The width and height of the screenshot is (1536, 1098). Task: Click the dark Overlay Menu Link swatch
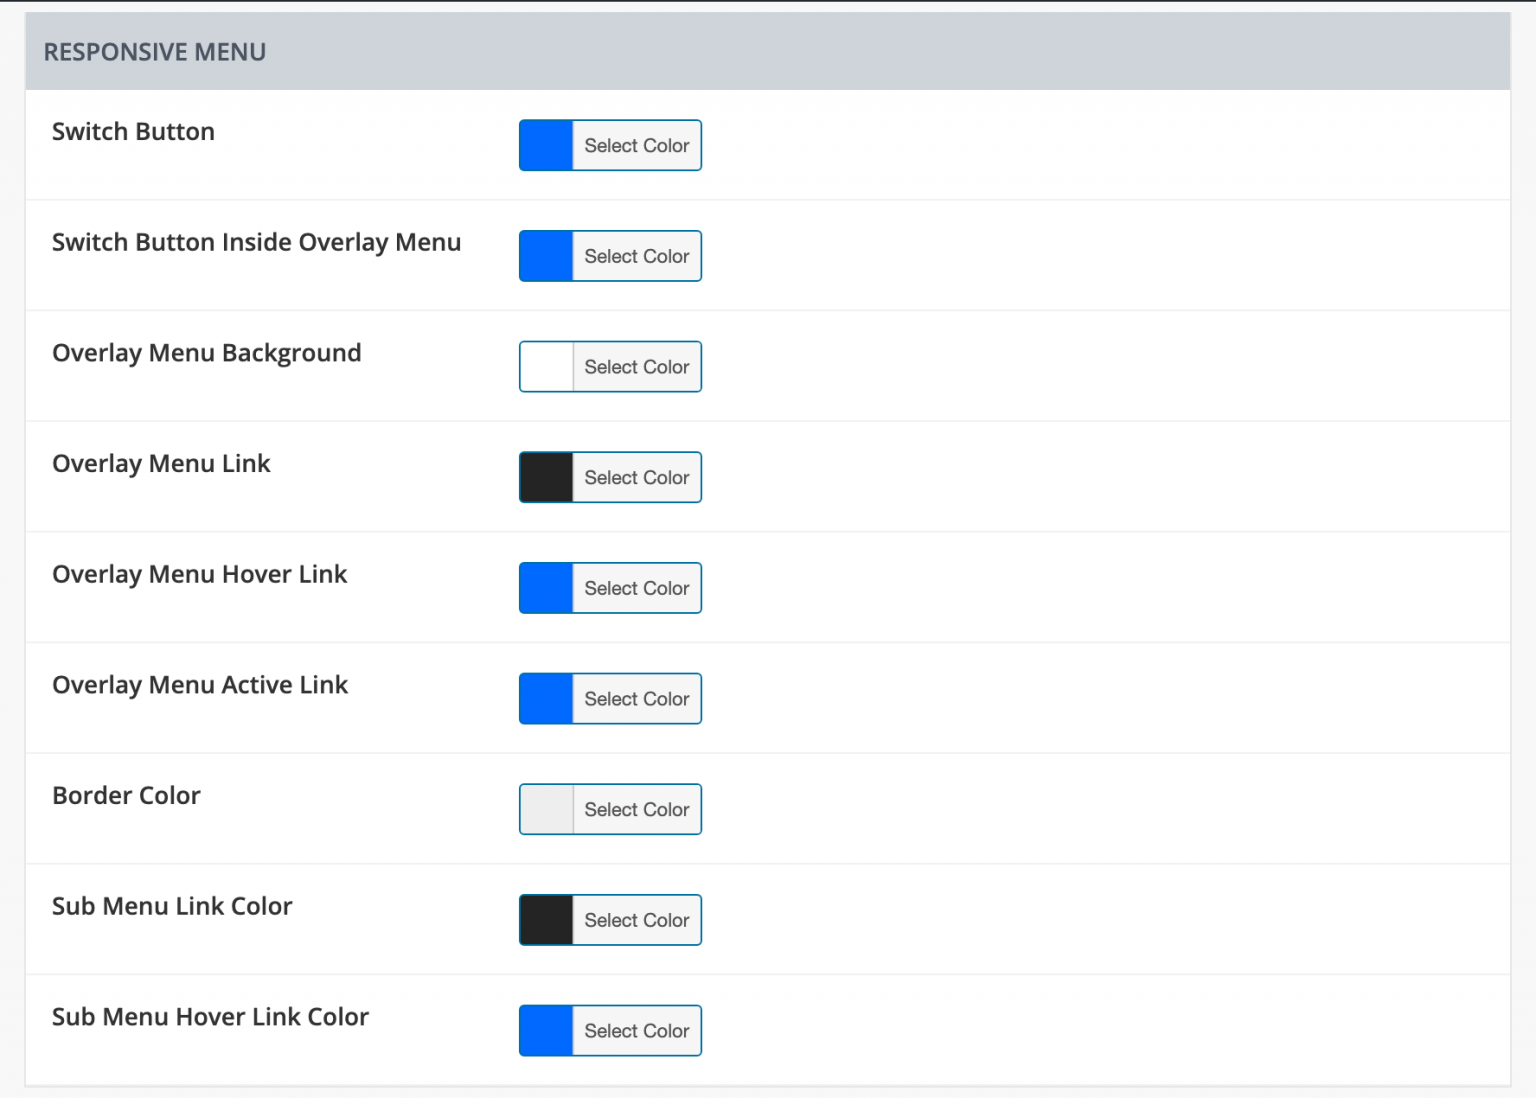pos(545,477)
